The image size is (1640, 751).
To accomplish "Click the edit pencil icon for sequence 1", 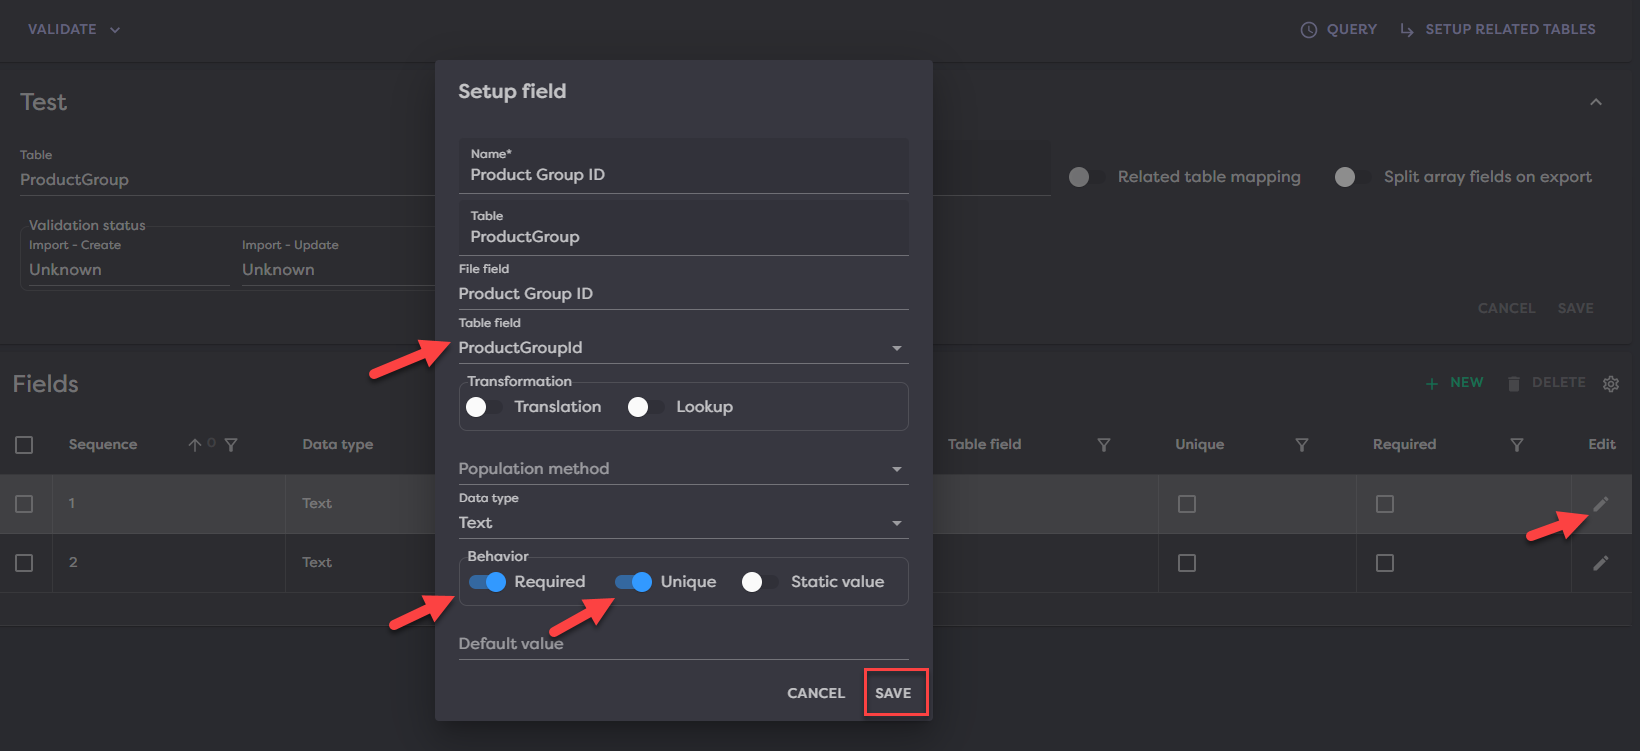I will 1601,504.
